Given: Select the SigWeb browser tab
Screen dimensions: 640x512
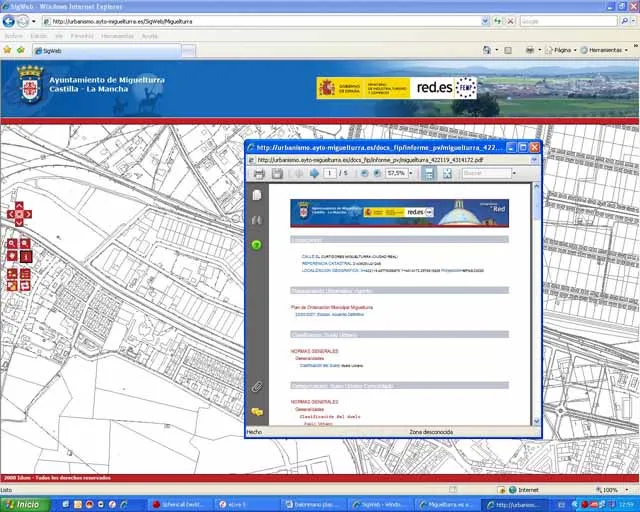Looking at the screenshot, I should pos(107,51).
